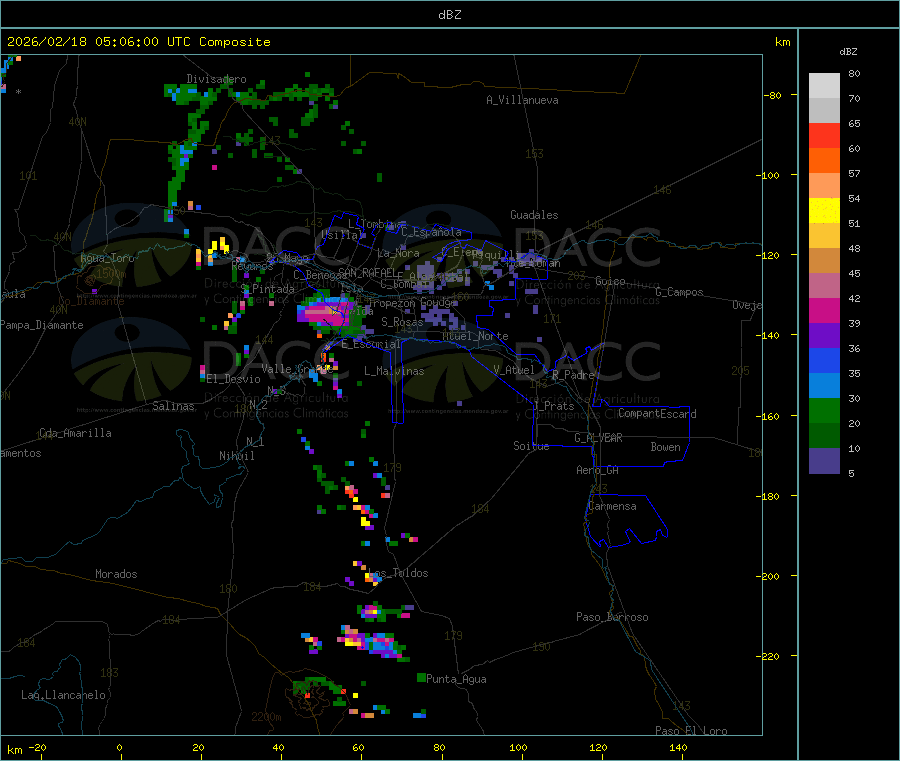
Task: Click the C_Española location label
Action: (x=431, y=232)
